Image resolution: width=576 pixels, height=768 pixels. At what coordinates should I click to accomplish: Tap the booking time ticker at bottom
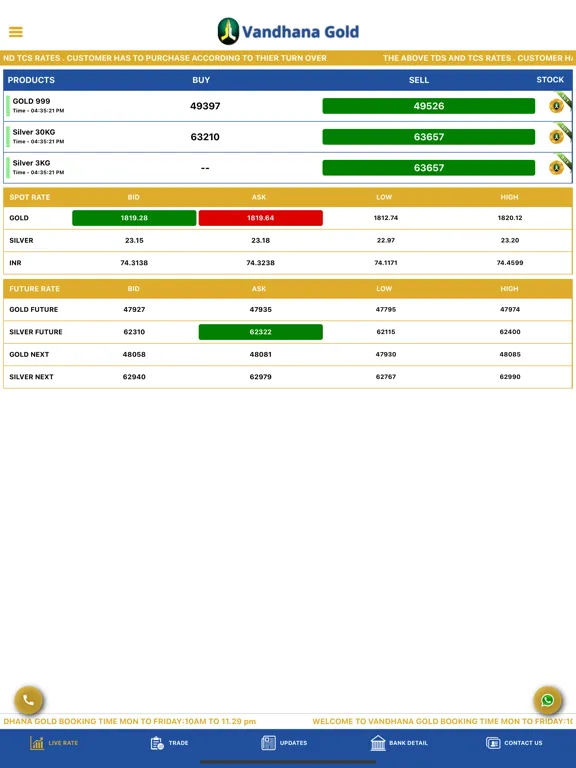pyautogui.click(x=288, y=721)
